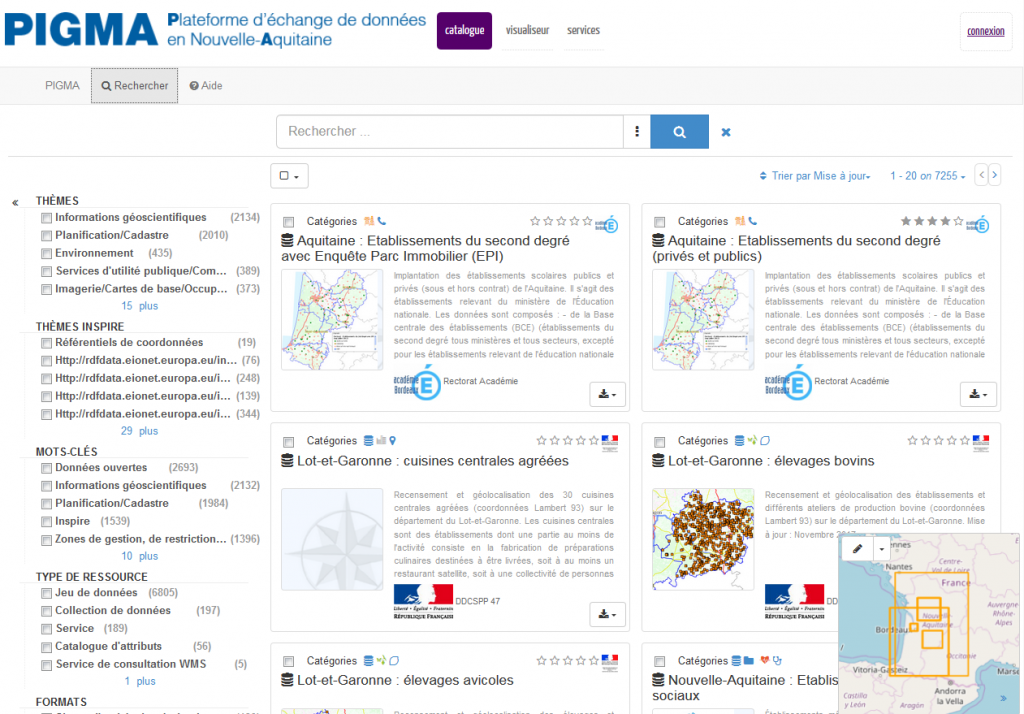Open download menu on EPI établissements card
This screenshot has width=1024, height=714.
607,394
